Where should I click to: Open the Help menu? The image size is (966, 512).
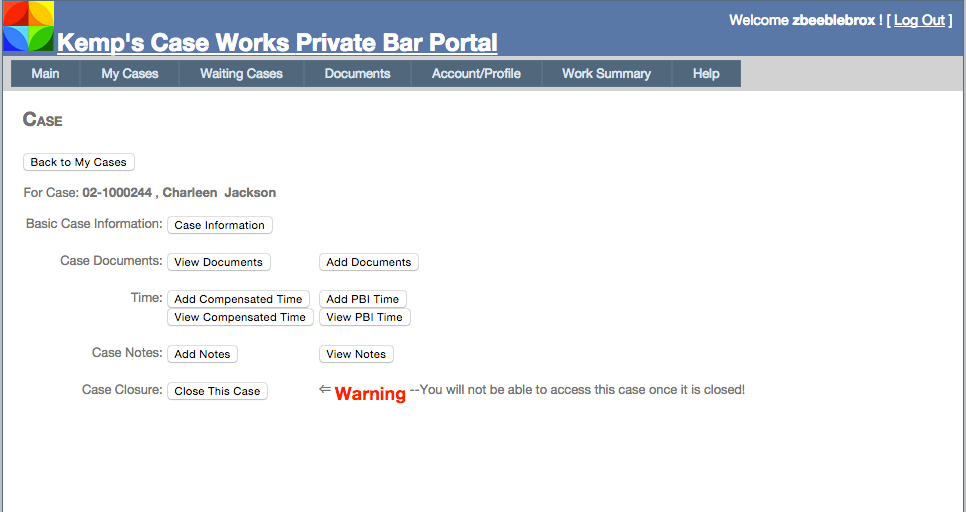coord(706,73)
